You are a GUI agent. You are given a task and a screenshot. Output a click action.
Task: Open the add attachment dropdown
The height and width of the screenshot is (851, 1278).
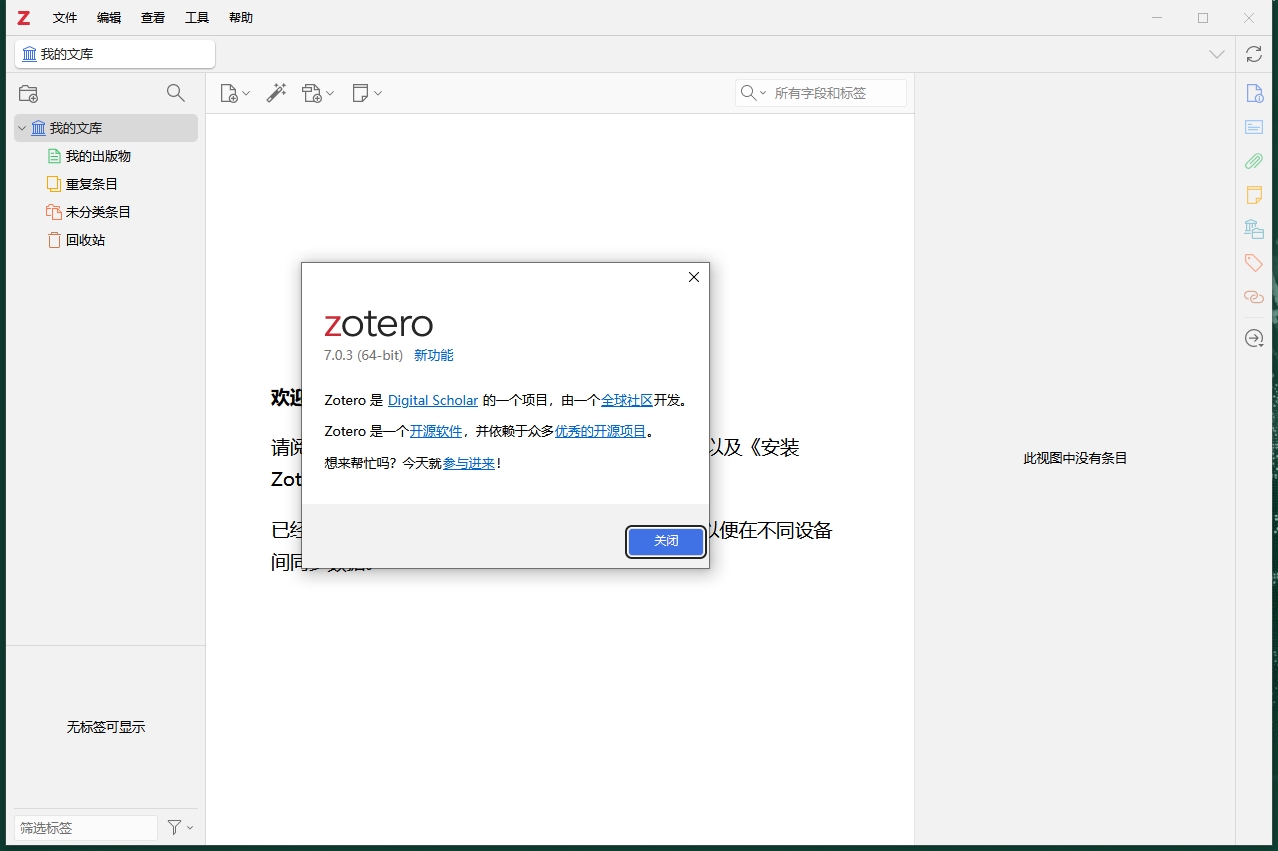coord(318,93)
